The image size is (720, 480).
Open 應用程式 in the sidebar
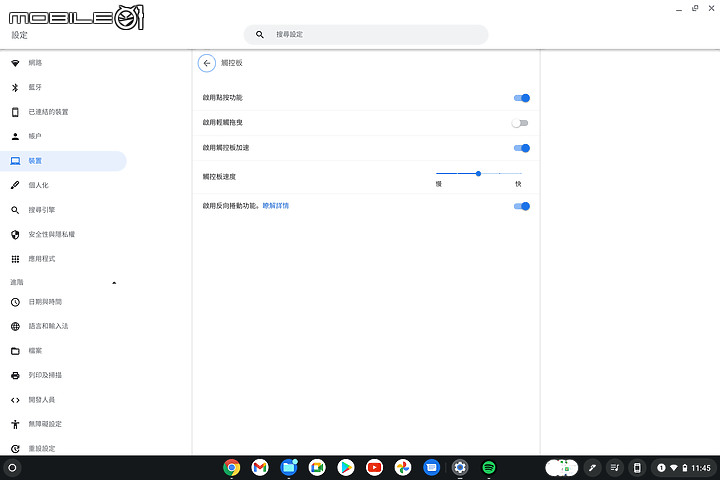63,259
